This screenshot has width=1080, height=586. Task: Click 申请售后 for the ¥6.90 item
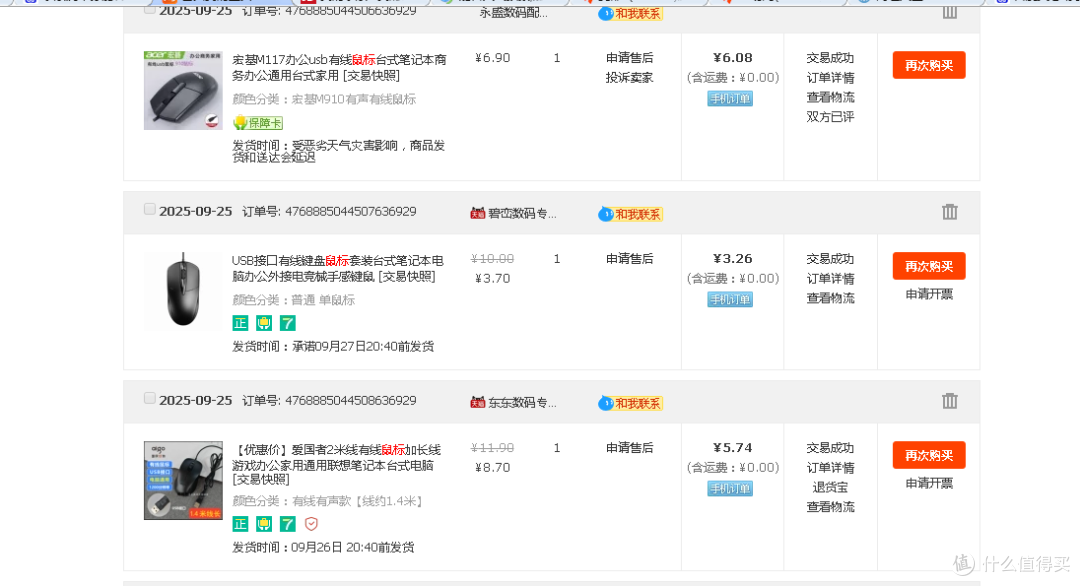point(630,58)
